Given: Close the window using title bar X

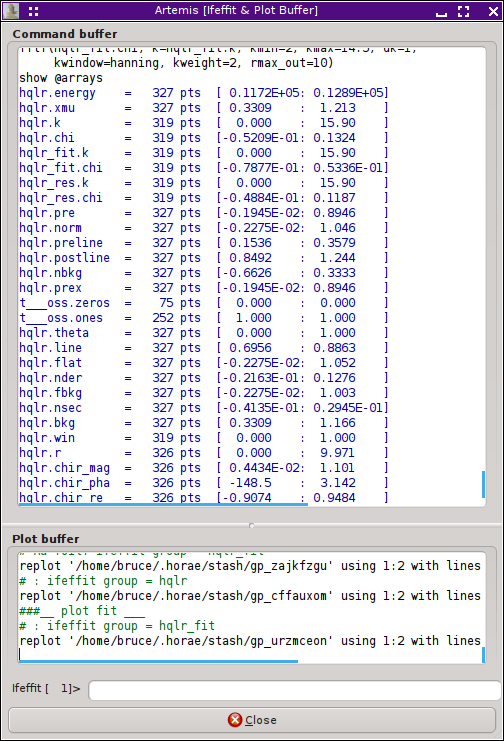Looking at the screenshot, I should tap(493, 11).
